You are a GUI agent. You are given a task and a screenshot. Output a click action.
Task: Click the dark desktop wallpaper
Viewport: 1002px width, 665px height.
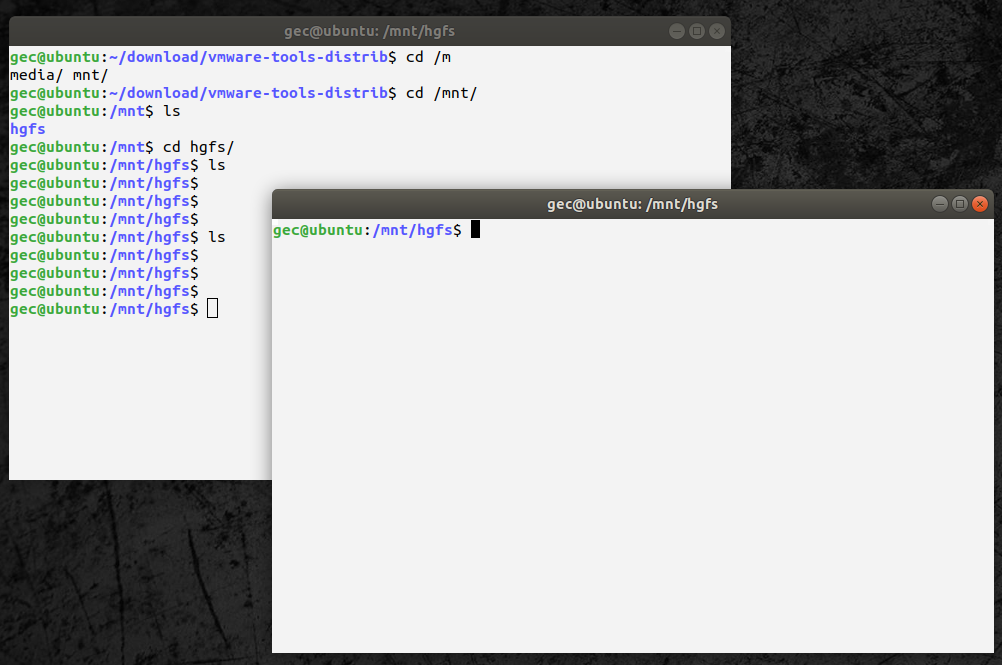click(130, 580)
